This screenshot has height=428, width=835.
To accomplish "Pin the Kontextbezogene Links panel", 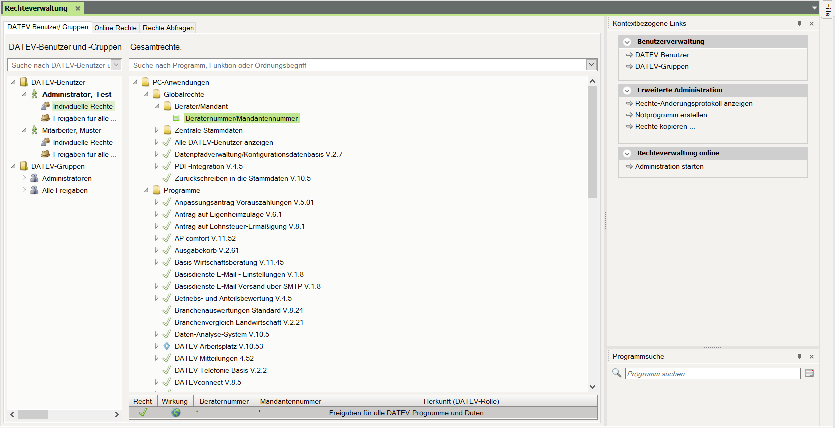I will (x=799, y=22).
